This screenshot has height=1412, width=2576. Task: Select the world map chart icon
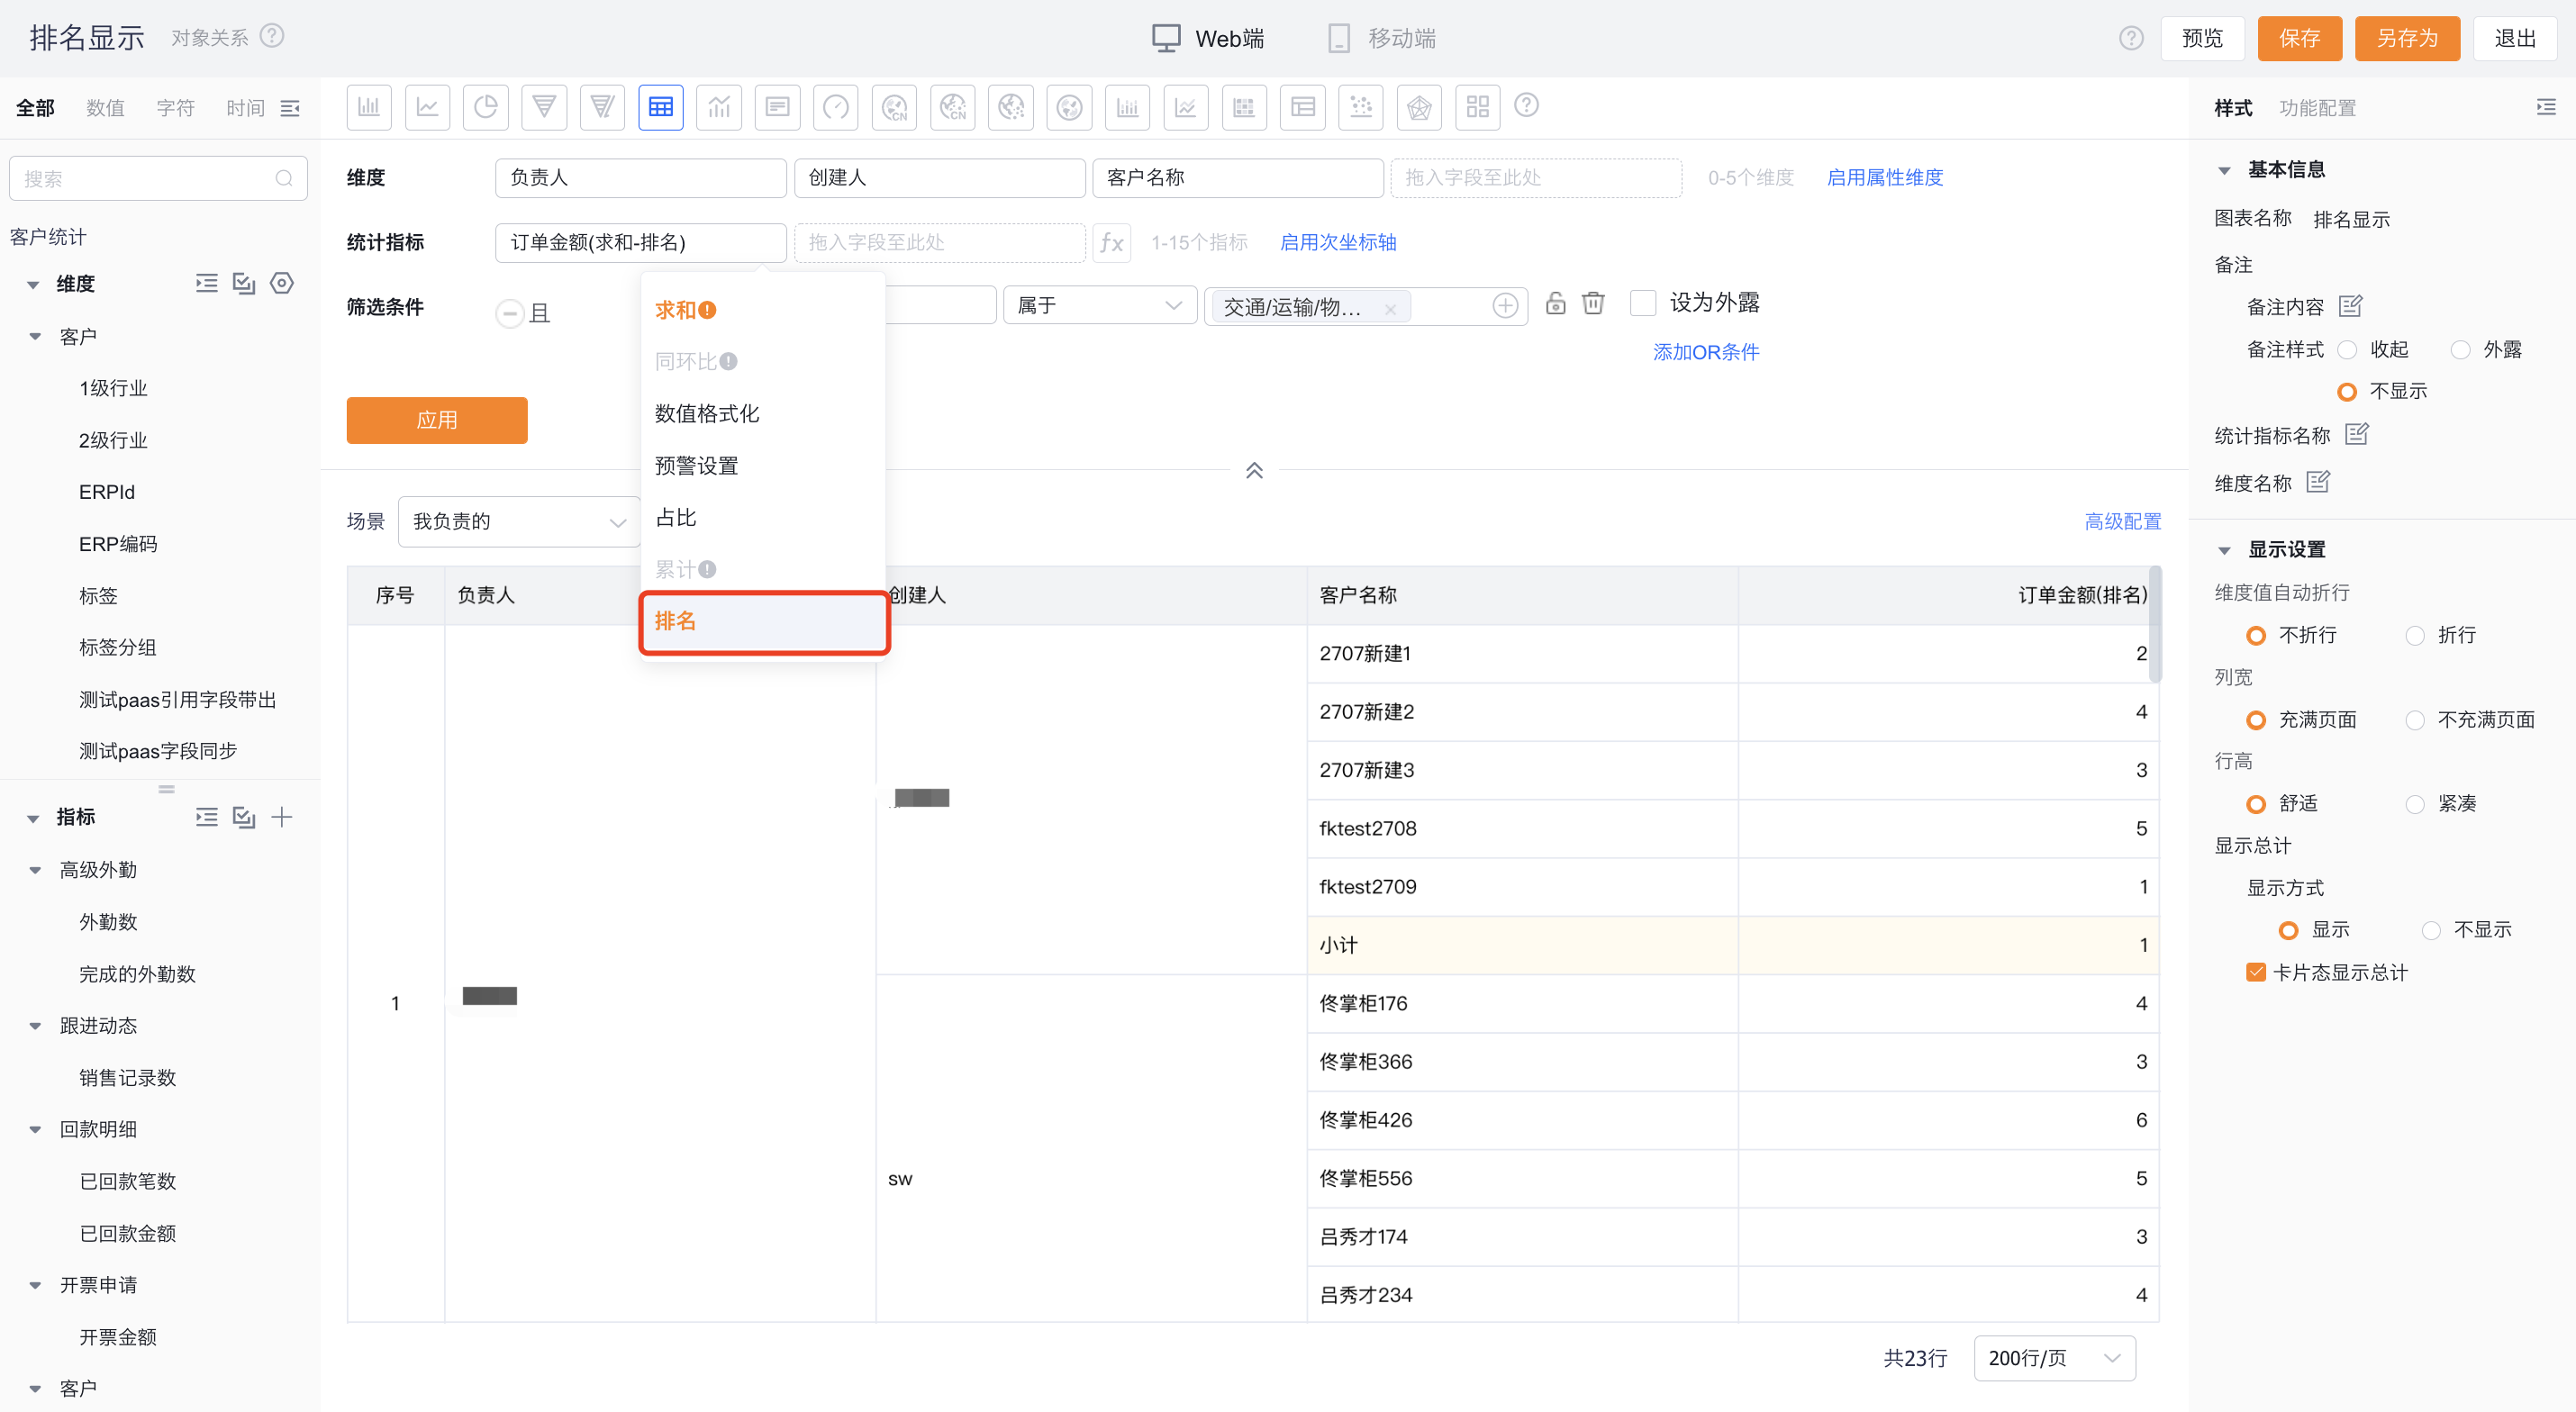click(x=1069, y=107)
